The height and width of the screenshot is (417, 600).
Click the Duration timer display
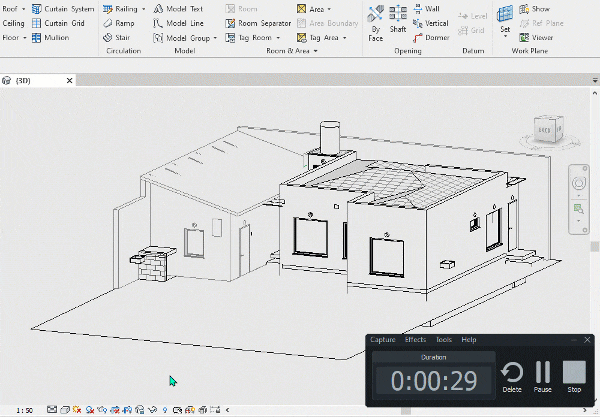(434, 381)
